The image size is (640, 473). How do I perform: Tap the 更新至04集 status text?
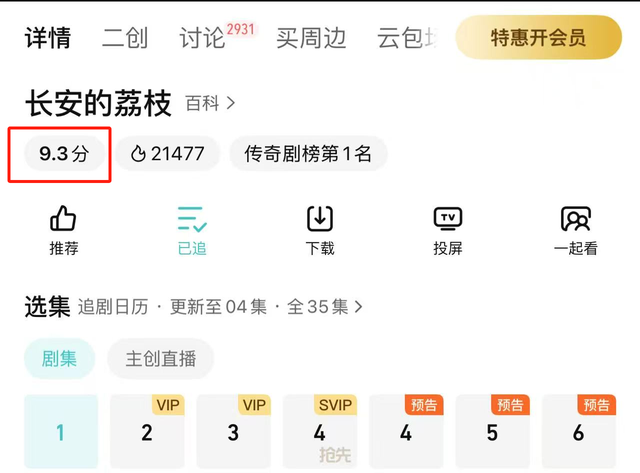click(x=218, y=306)
